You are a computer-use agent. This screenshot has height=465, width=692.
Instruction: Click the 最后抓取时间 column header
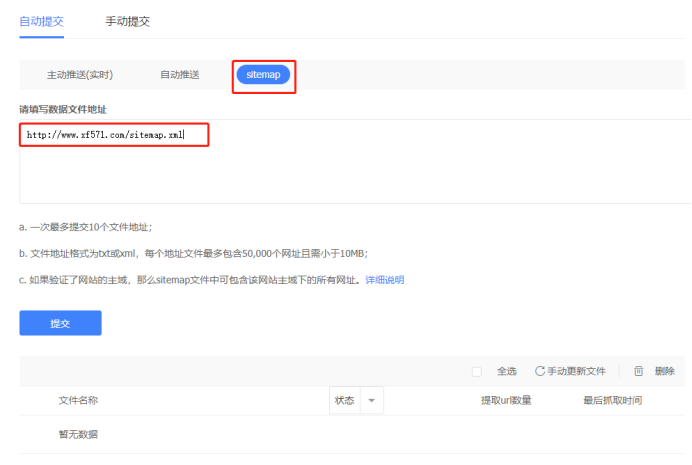[x=612, y=400]
